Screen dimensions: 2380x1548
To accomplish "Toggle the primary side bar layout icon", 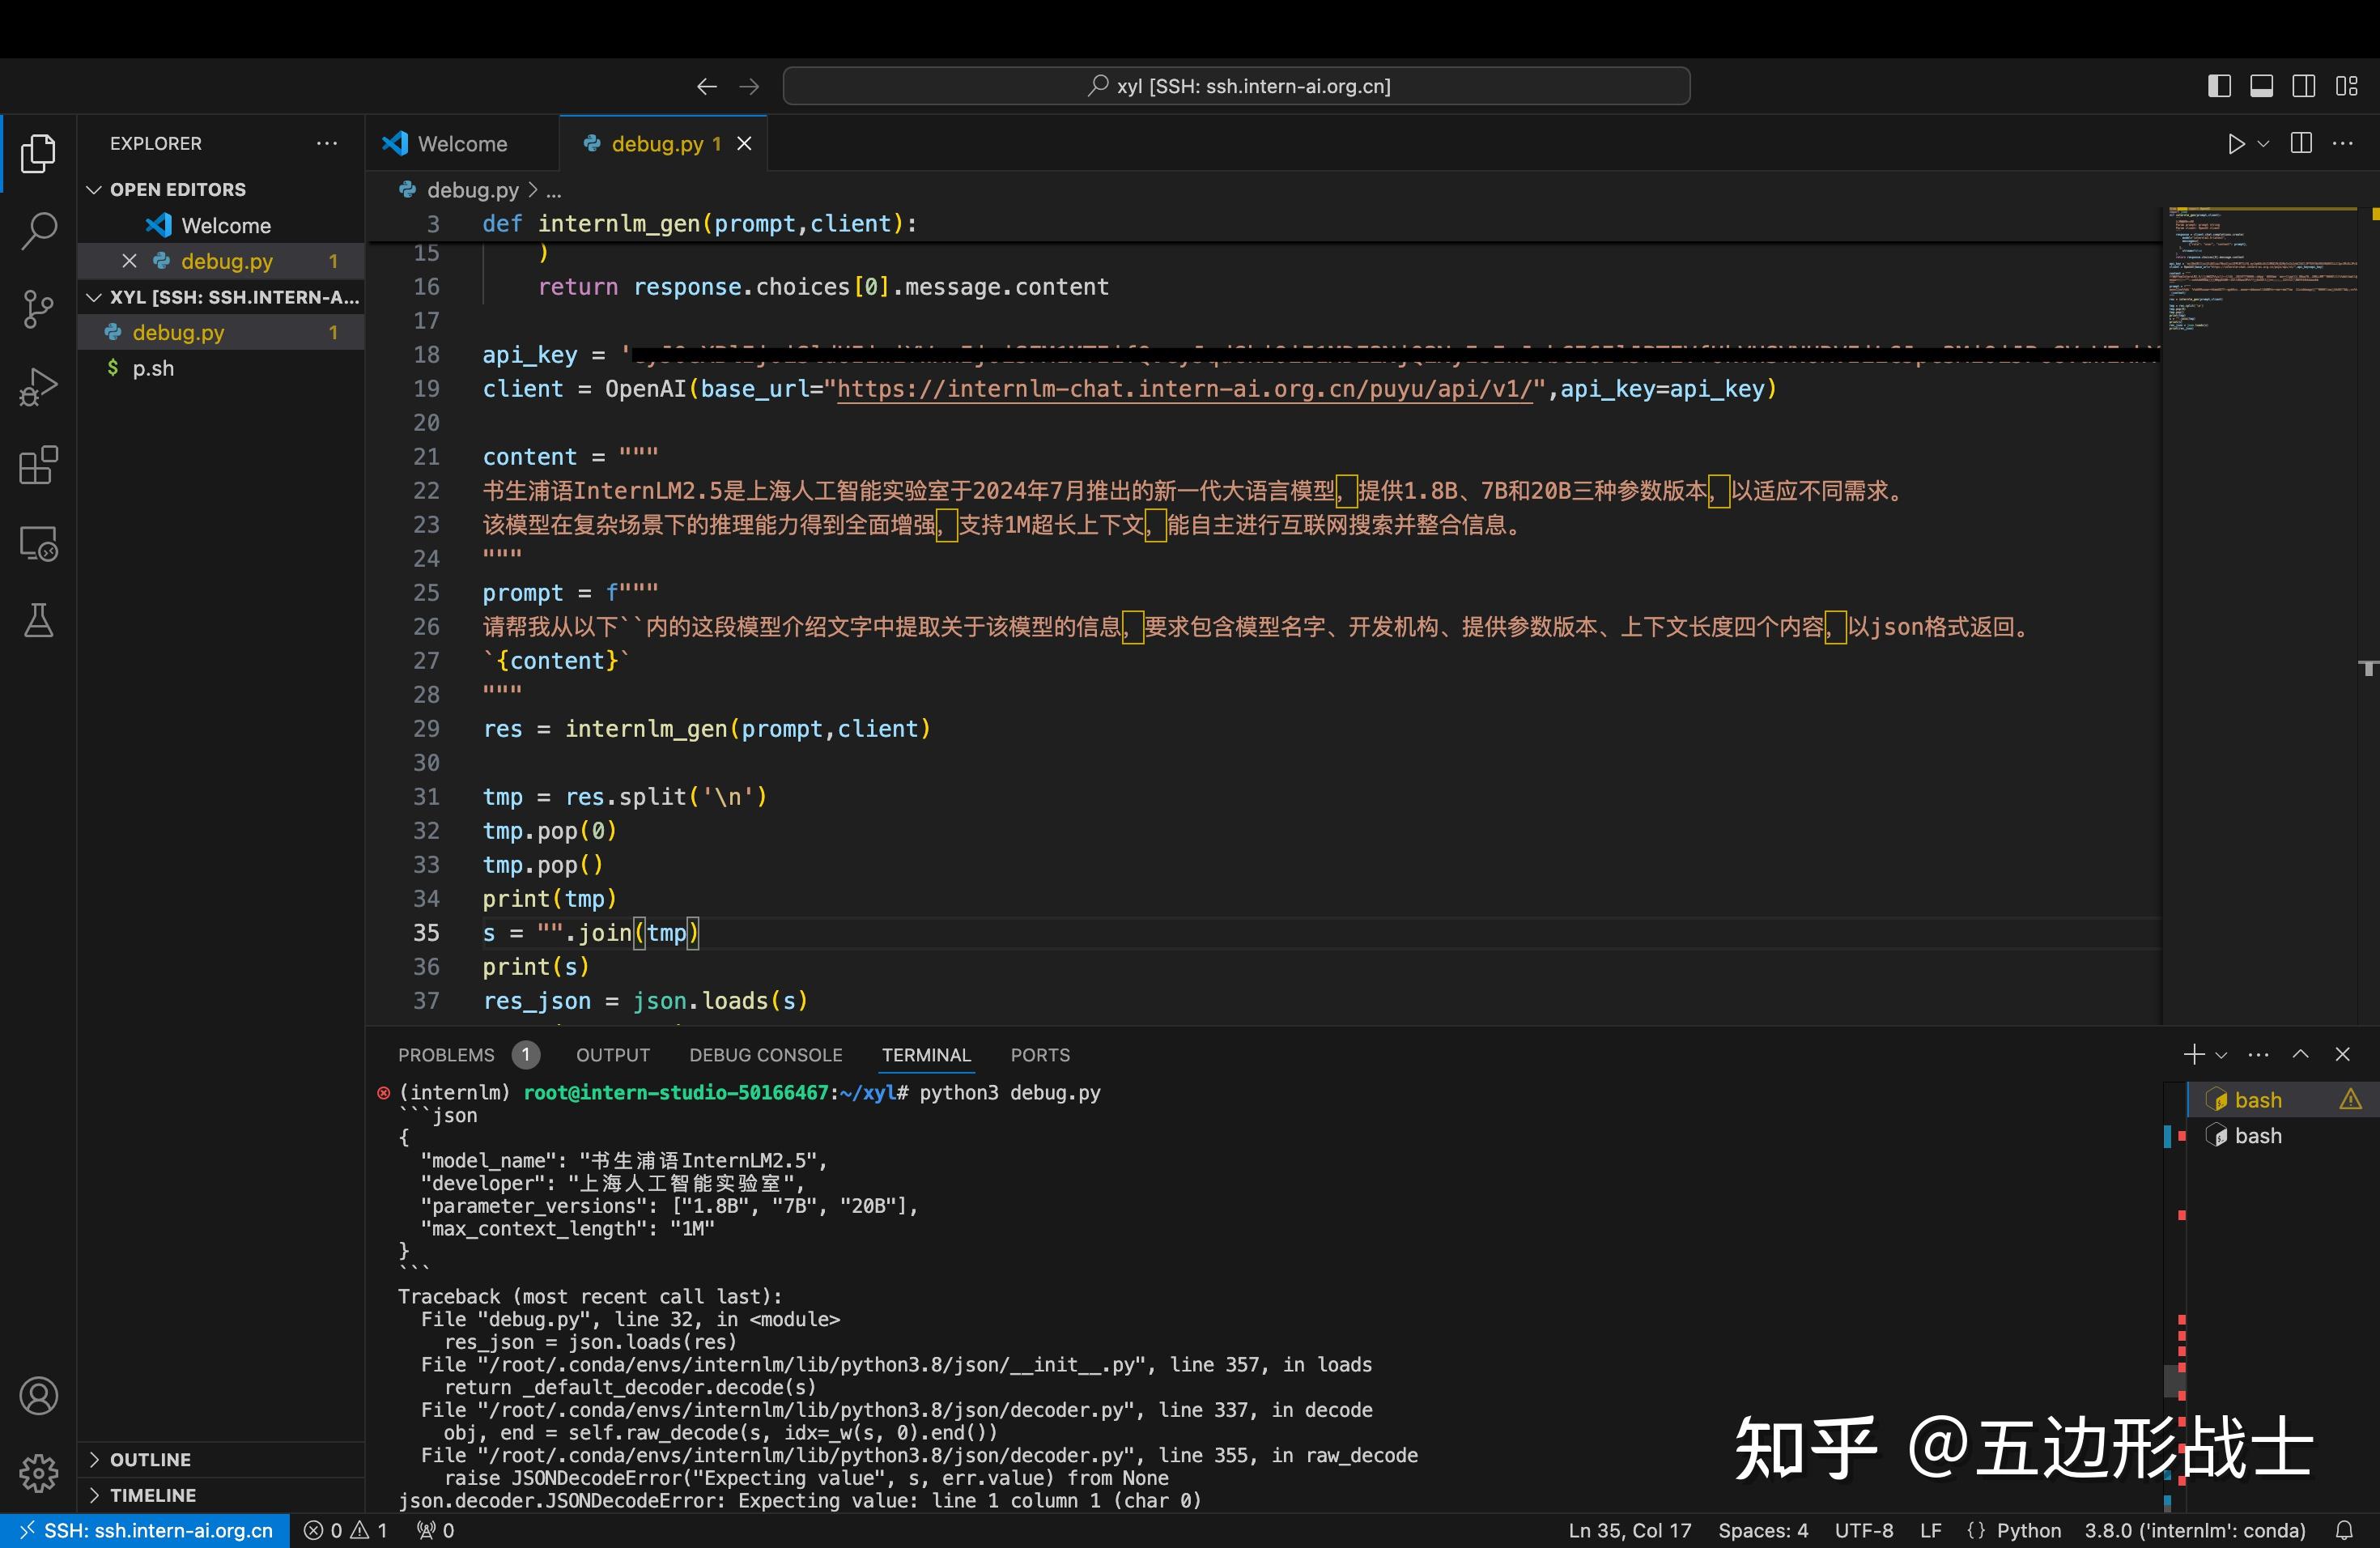I will tap(2219, 86).
